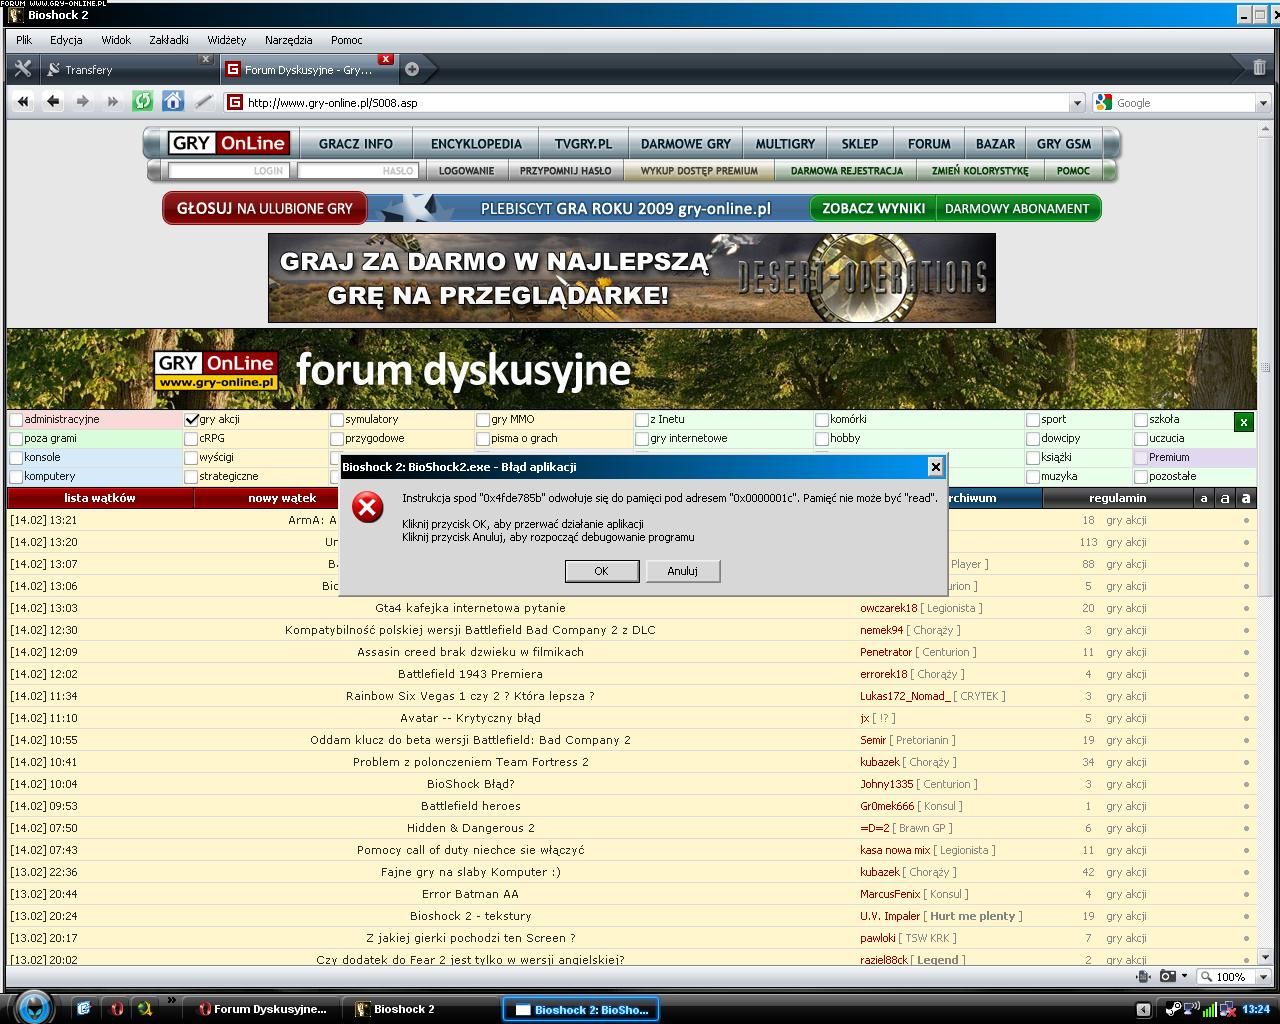Image resolution: width=1280 pixels, height=1024 pixels.
Task: Toggle the gry MMO checkbox
Action: click(x=483, y=420)
